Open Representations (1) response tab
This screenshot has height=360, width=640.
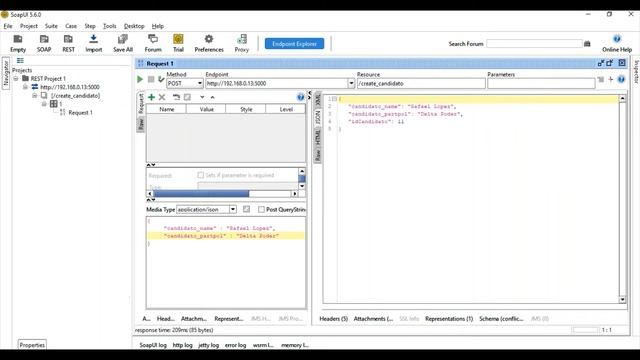click(449, 318)
